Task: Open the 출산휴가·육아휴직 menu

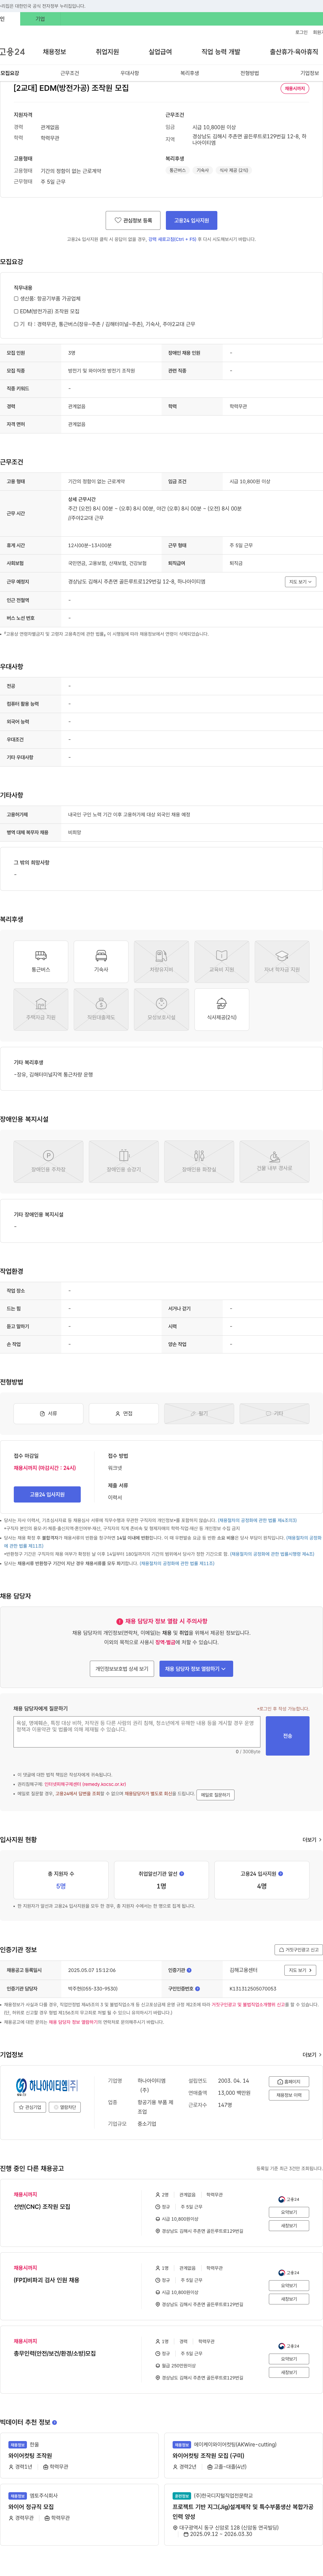Action: point(294,52)
